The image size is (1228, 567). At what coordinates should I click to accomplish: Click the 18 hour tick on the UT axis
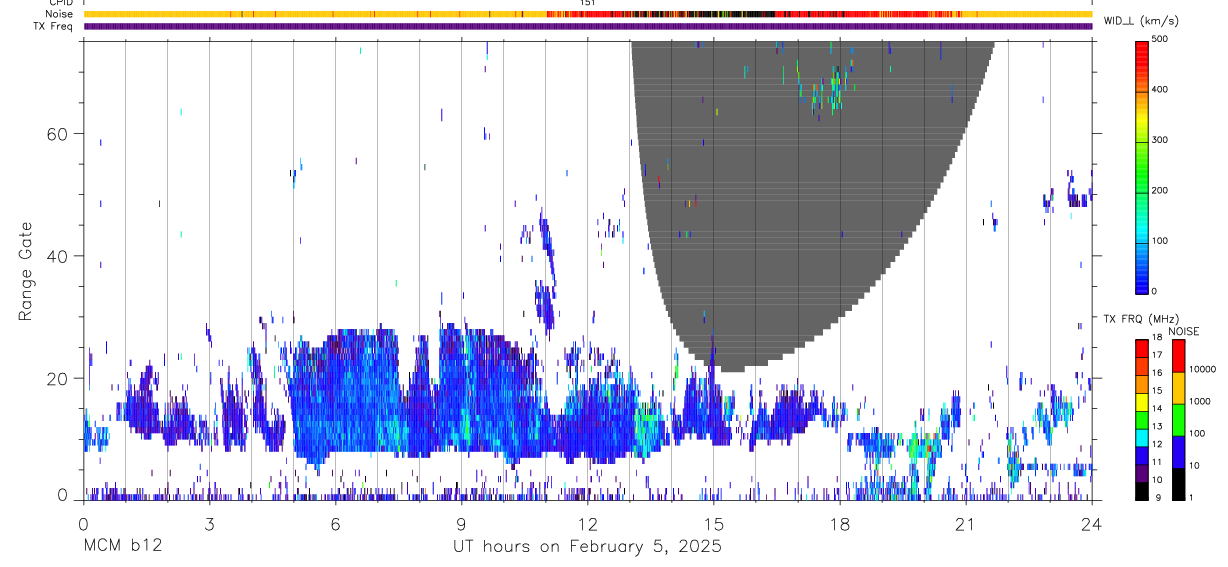coord(839,523)
